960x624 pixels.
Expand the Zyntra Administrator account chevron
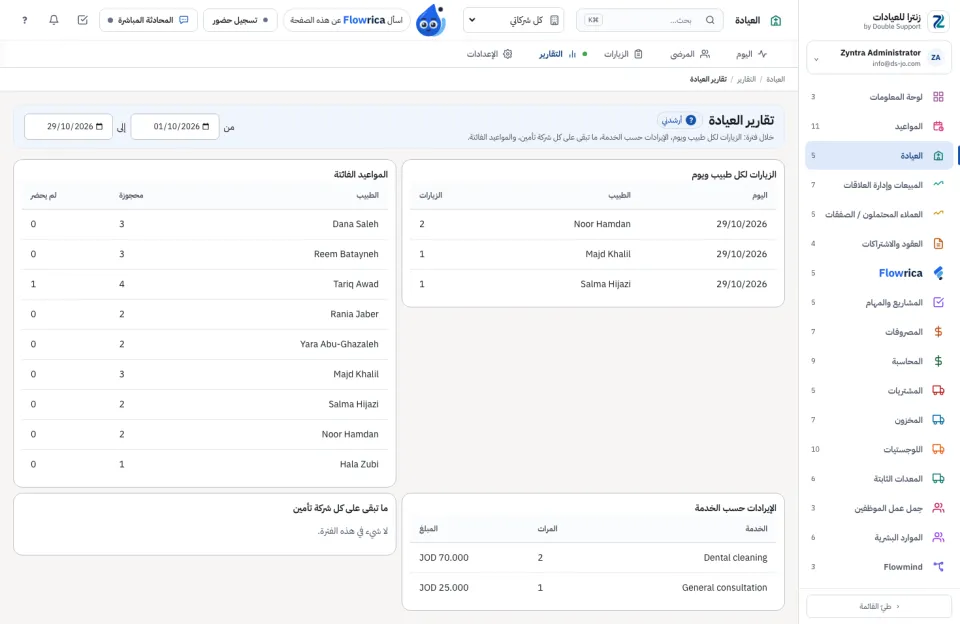pyautogui.click(x=816, y=59)
